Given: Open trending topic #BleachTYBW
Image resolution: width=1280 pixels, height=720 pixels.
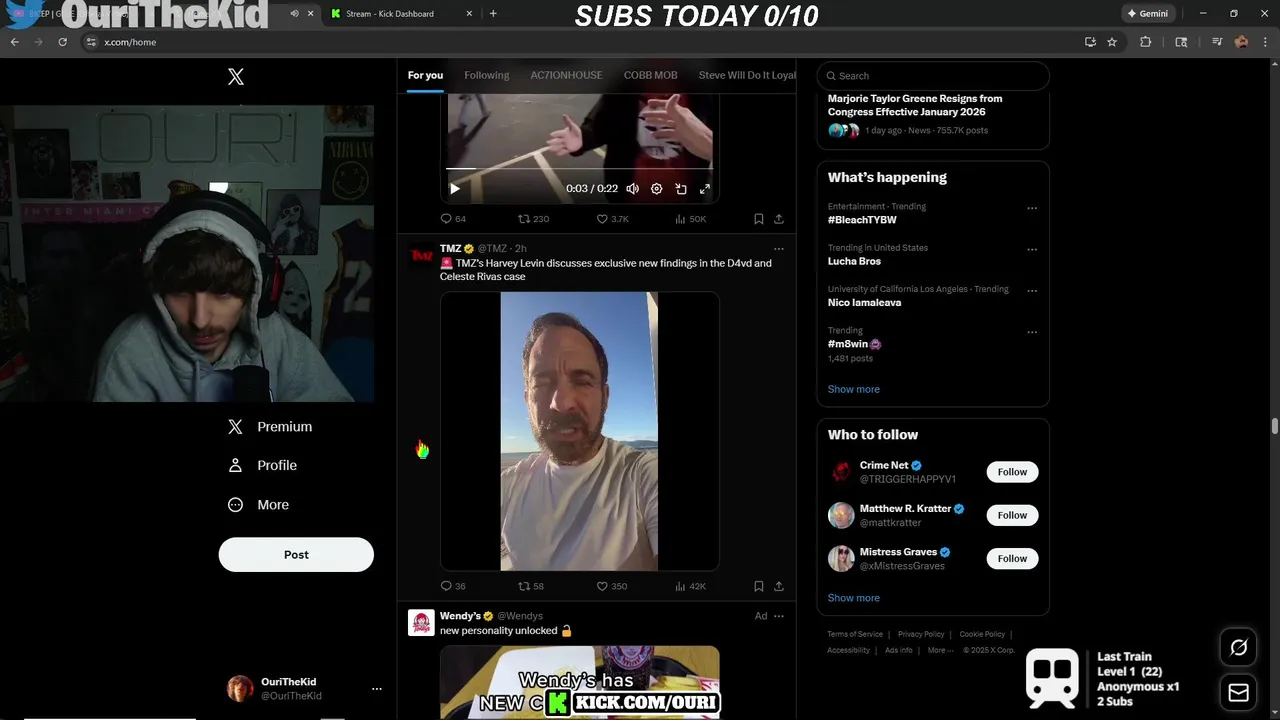Looking at the screenshot, I should [x=862, y=220].
